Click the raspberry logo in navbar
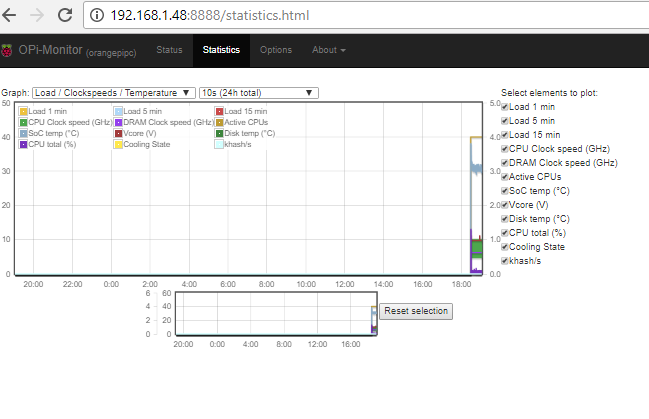649x419 pixels. (x=9, y=50)
